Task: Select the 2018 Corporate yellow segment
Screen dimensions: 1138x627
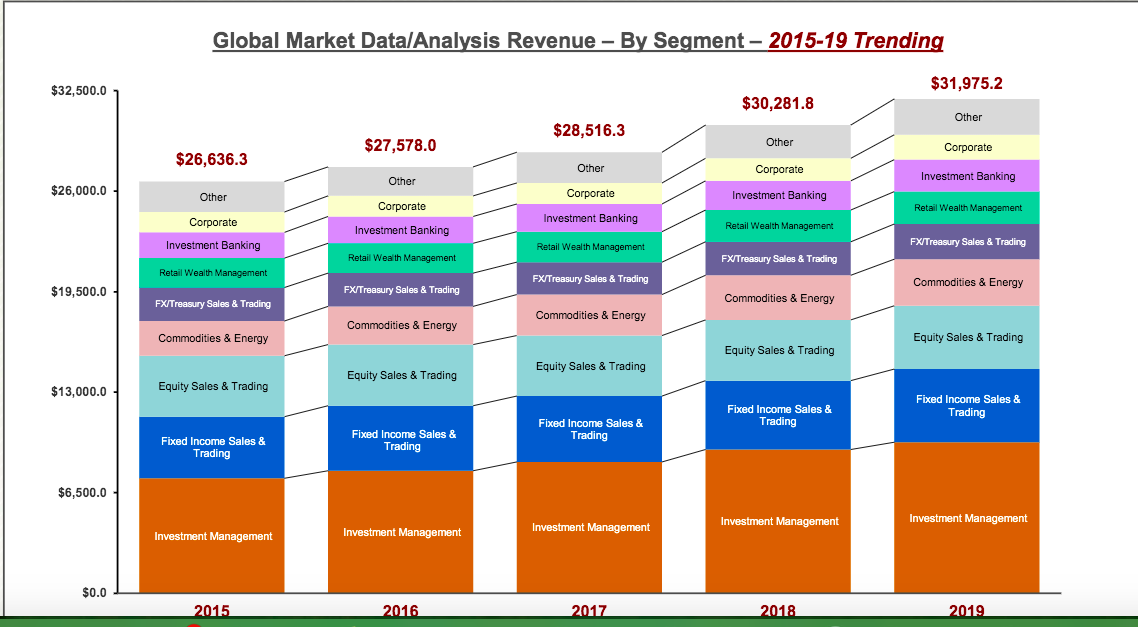Action: click(778, 169)
